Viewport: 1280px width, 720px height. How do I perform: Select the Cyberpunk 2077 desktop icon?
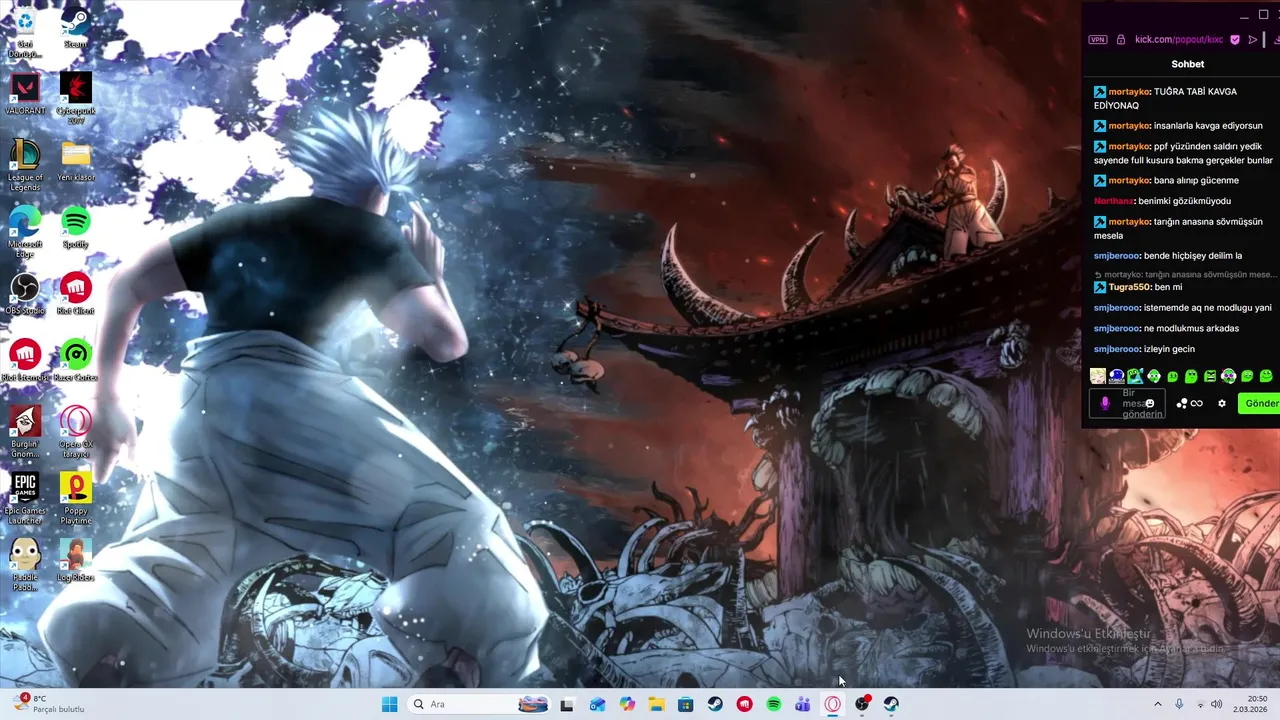point(76,97)
